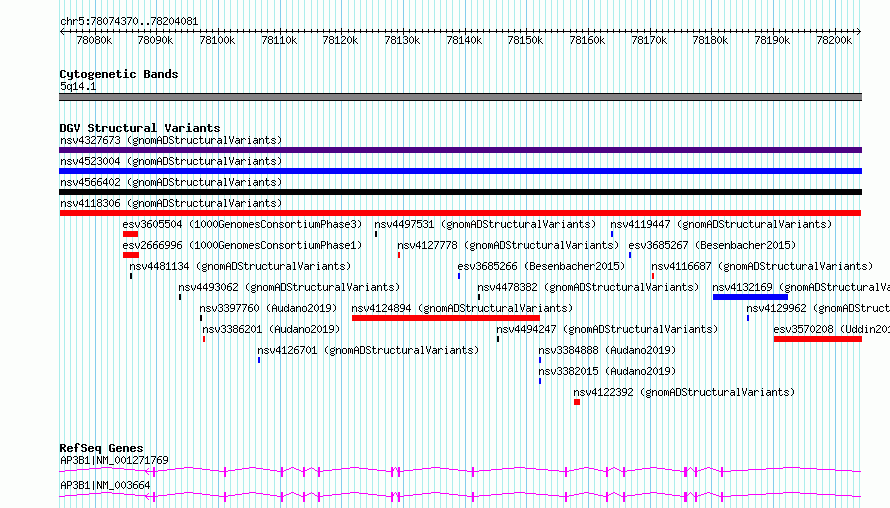This screenshot has height=508, width=890.
Task: Click the 78190k ruler tick label
Action: pos(772,40)
